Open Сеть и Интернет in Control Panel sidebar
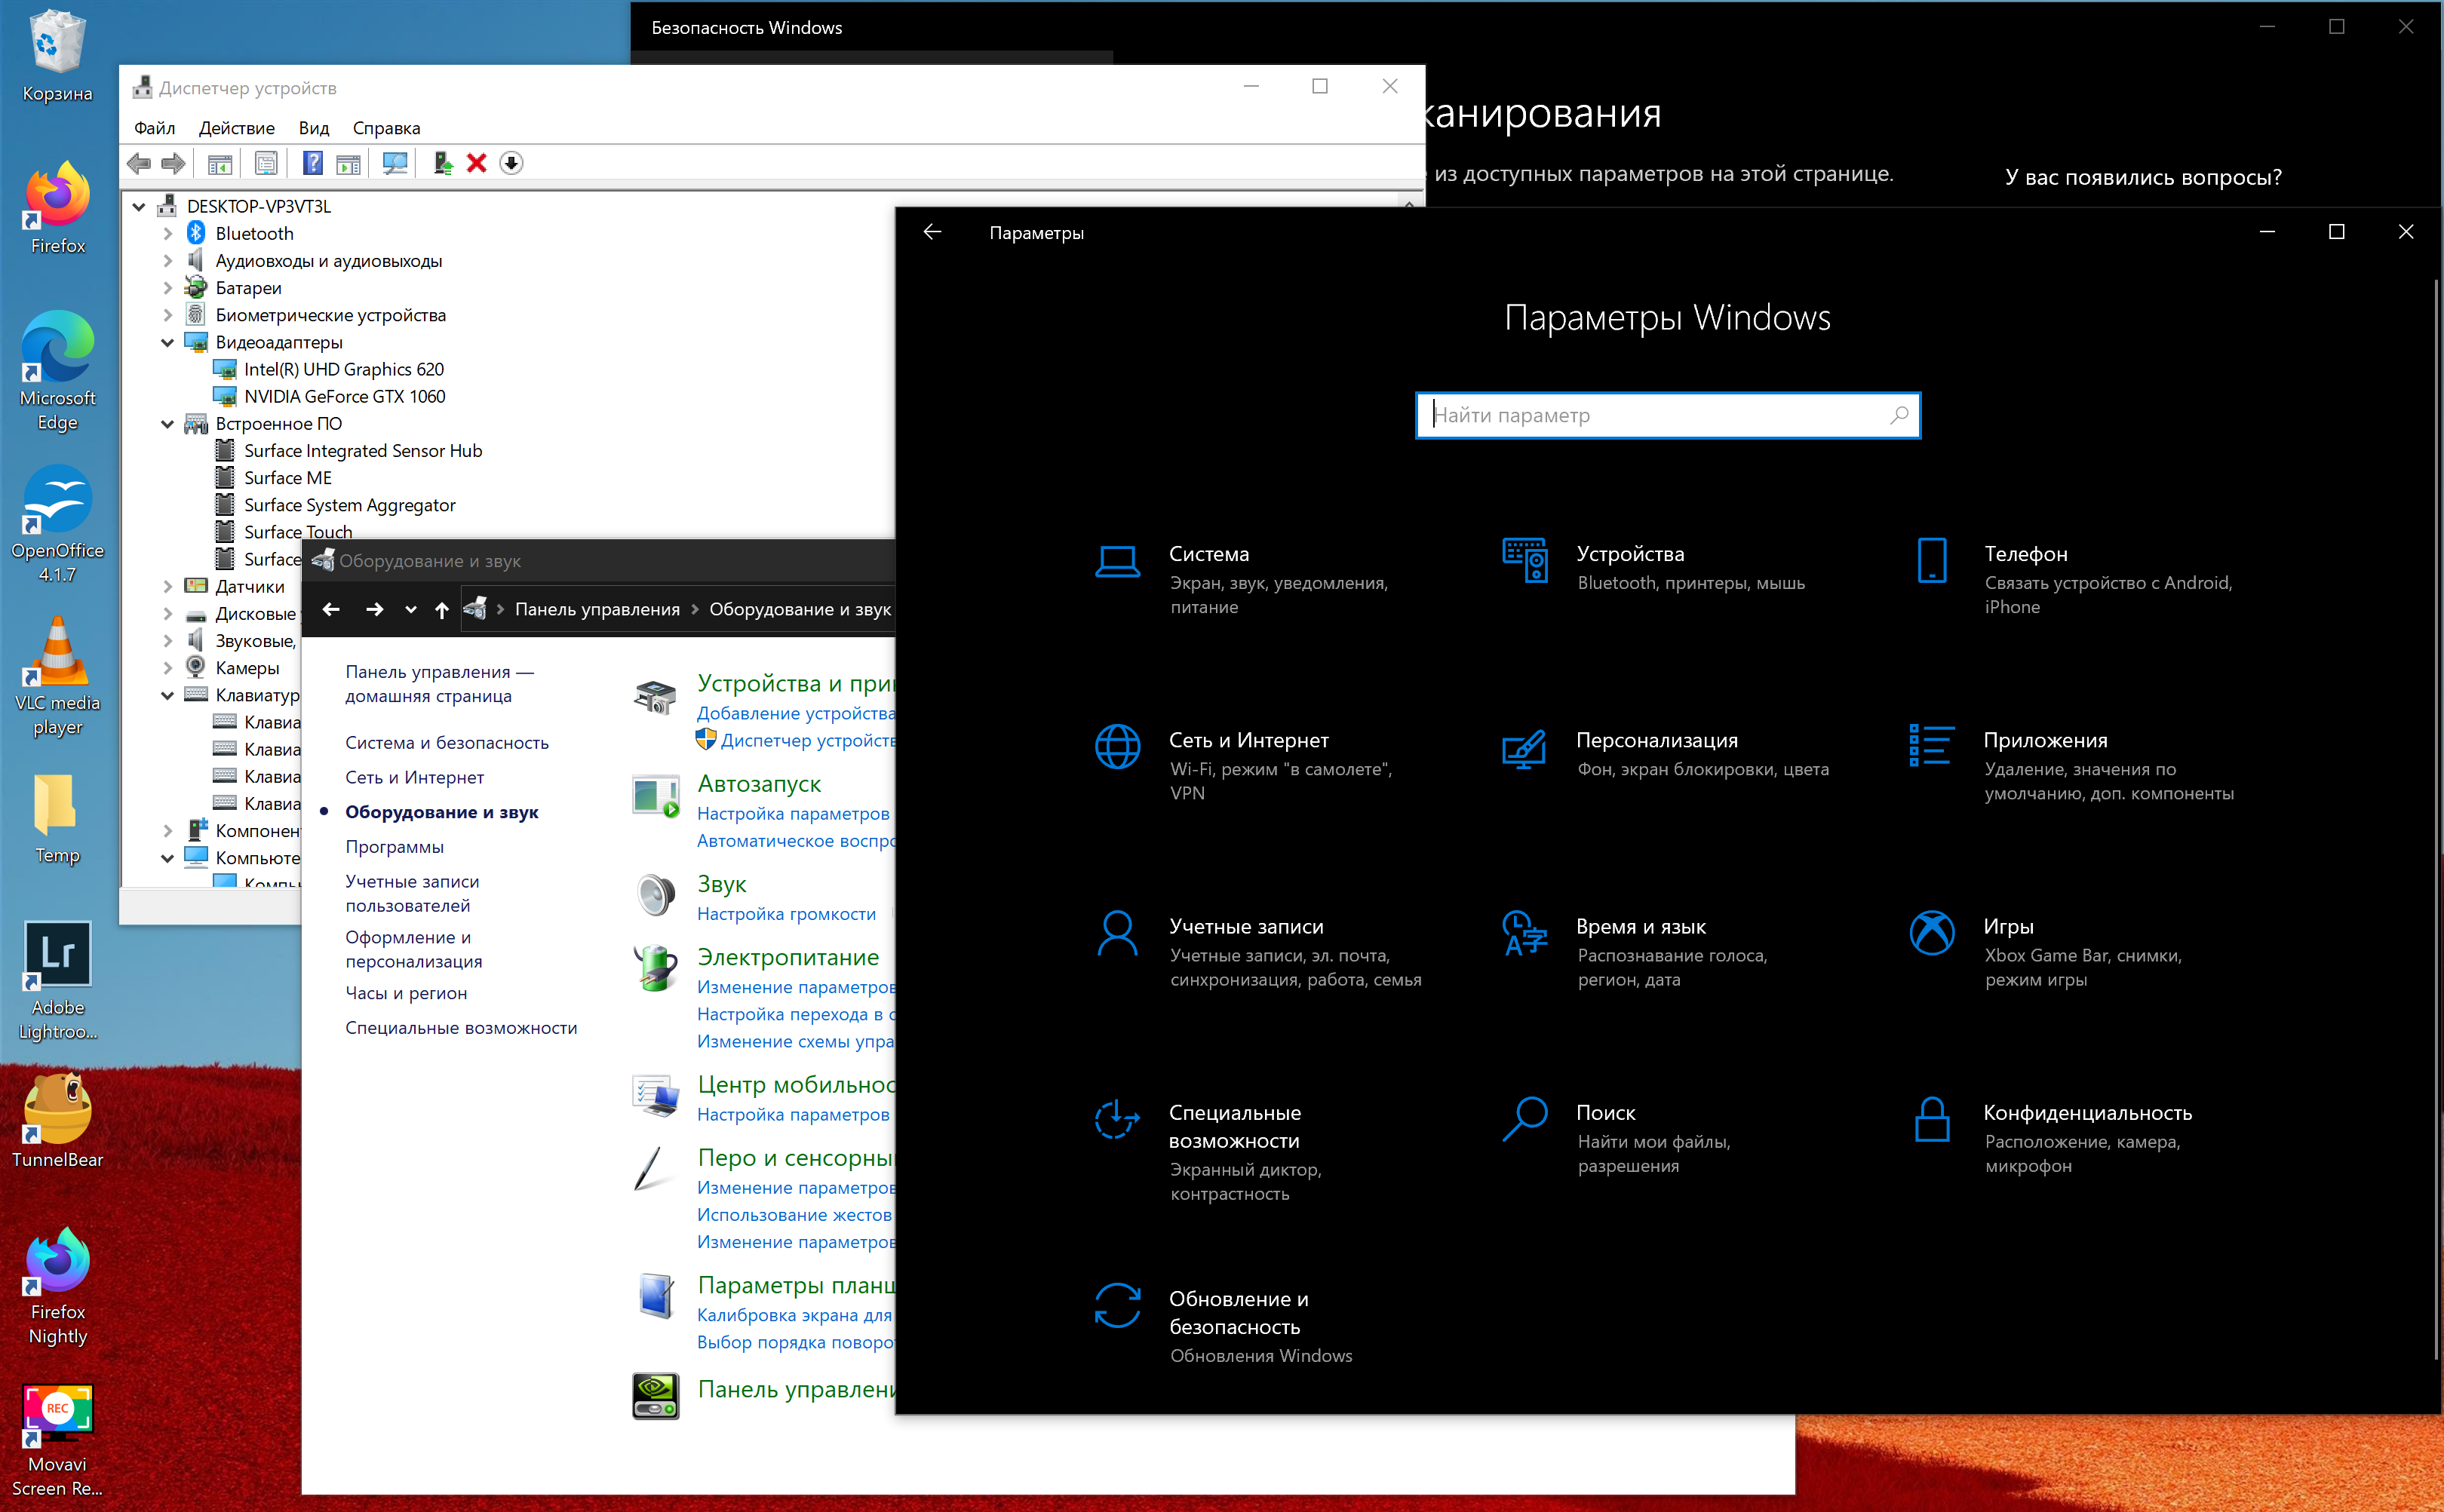The image size is (2444, 1512). coord(414,777)
